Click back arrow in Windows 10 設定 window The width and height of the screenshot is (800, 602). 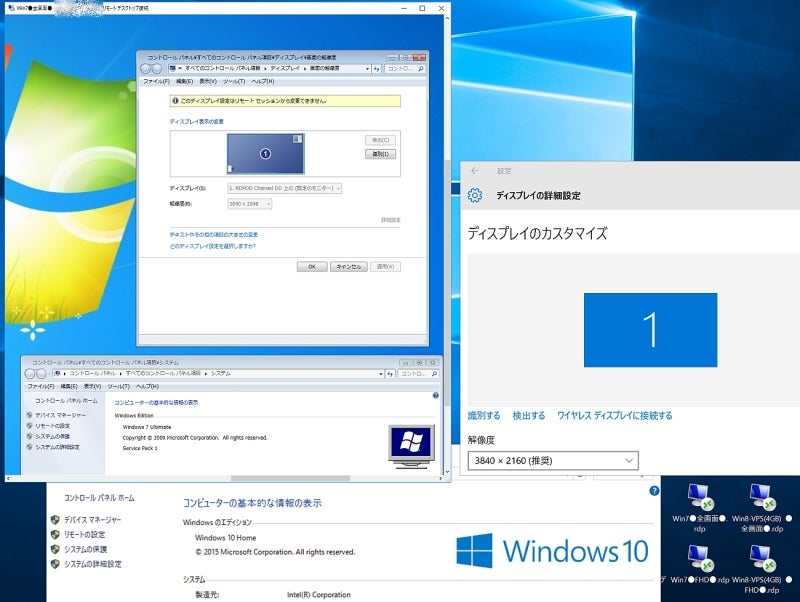click(475, 171)
